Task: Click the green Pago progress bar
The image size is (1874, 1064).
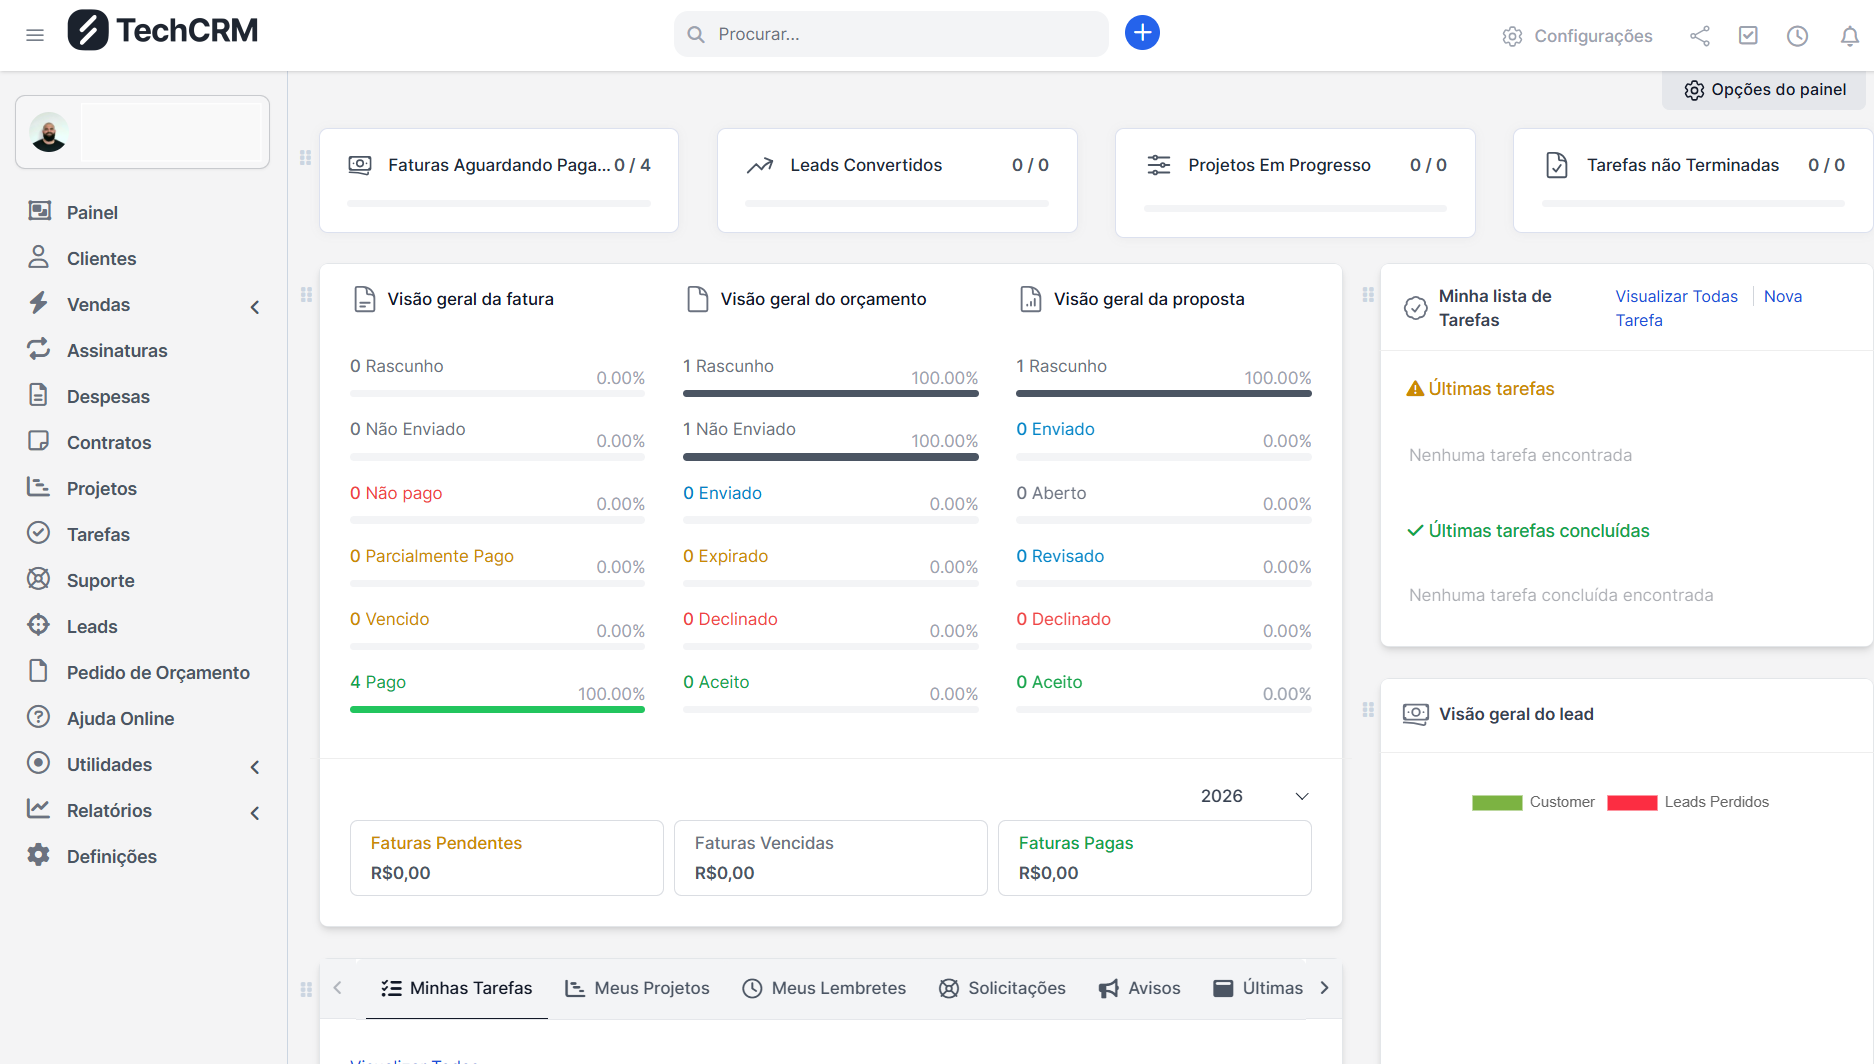Action: [497, 709]
